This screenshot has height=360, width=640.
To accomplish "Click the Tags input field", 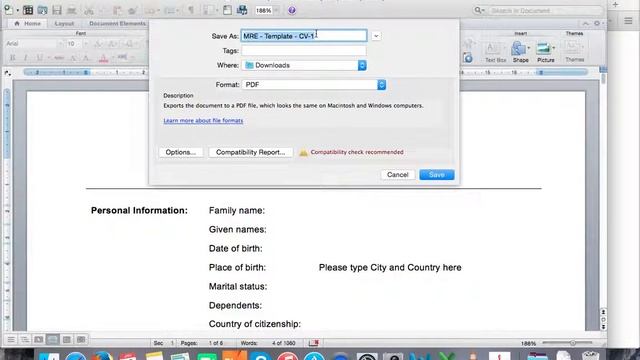I will click(304, 51).
